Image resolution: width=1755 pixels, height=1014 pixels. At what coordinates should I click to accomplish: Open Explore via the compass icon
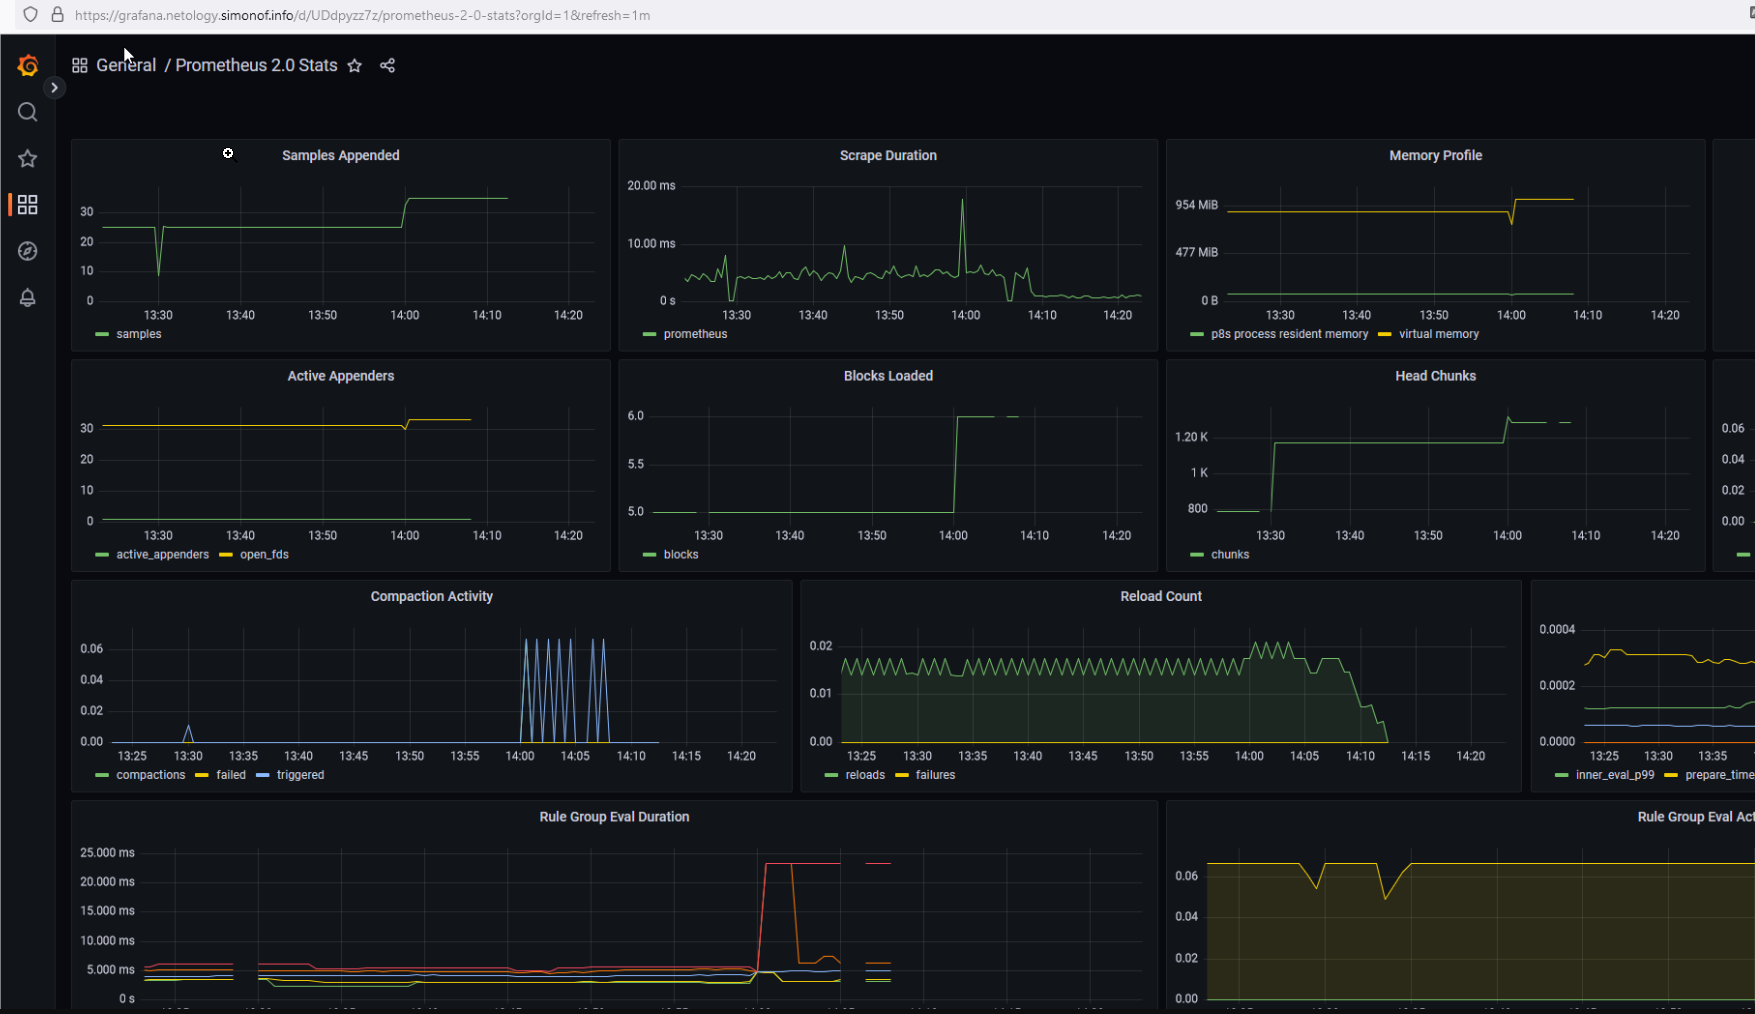[x=27, y=251]
